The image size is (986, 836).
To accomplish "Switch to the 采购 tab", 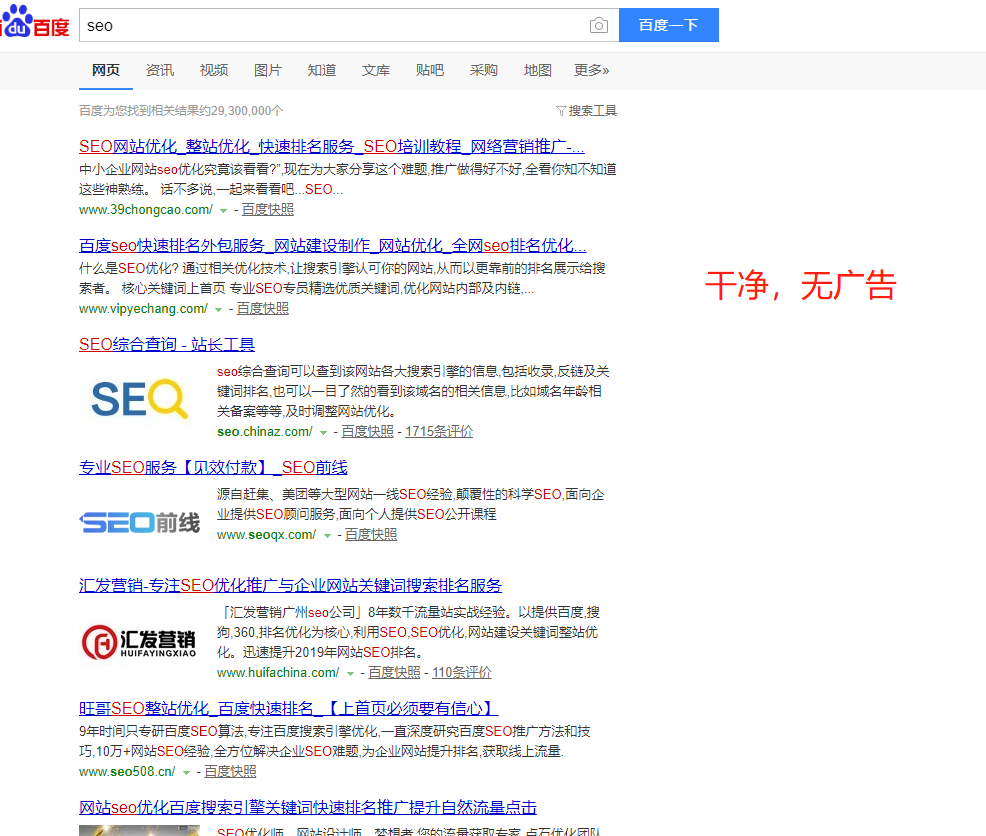I will point(484,70).
